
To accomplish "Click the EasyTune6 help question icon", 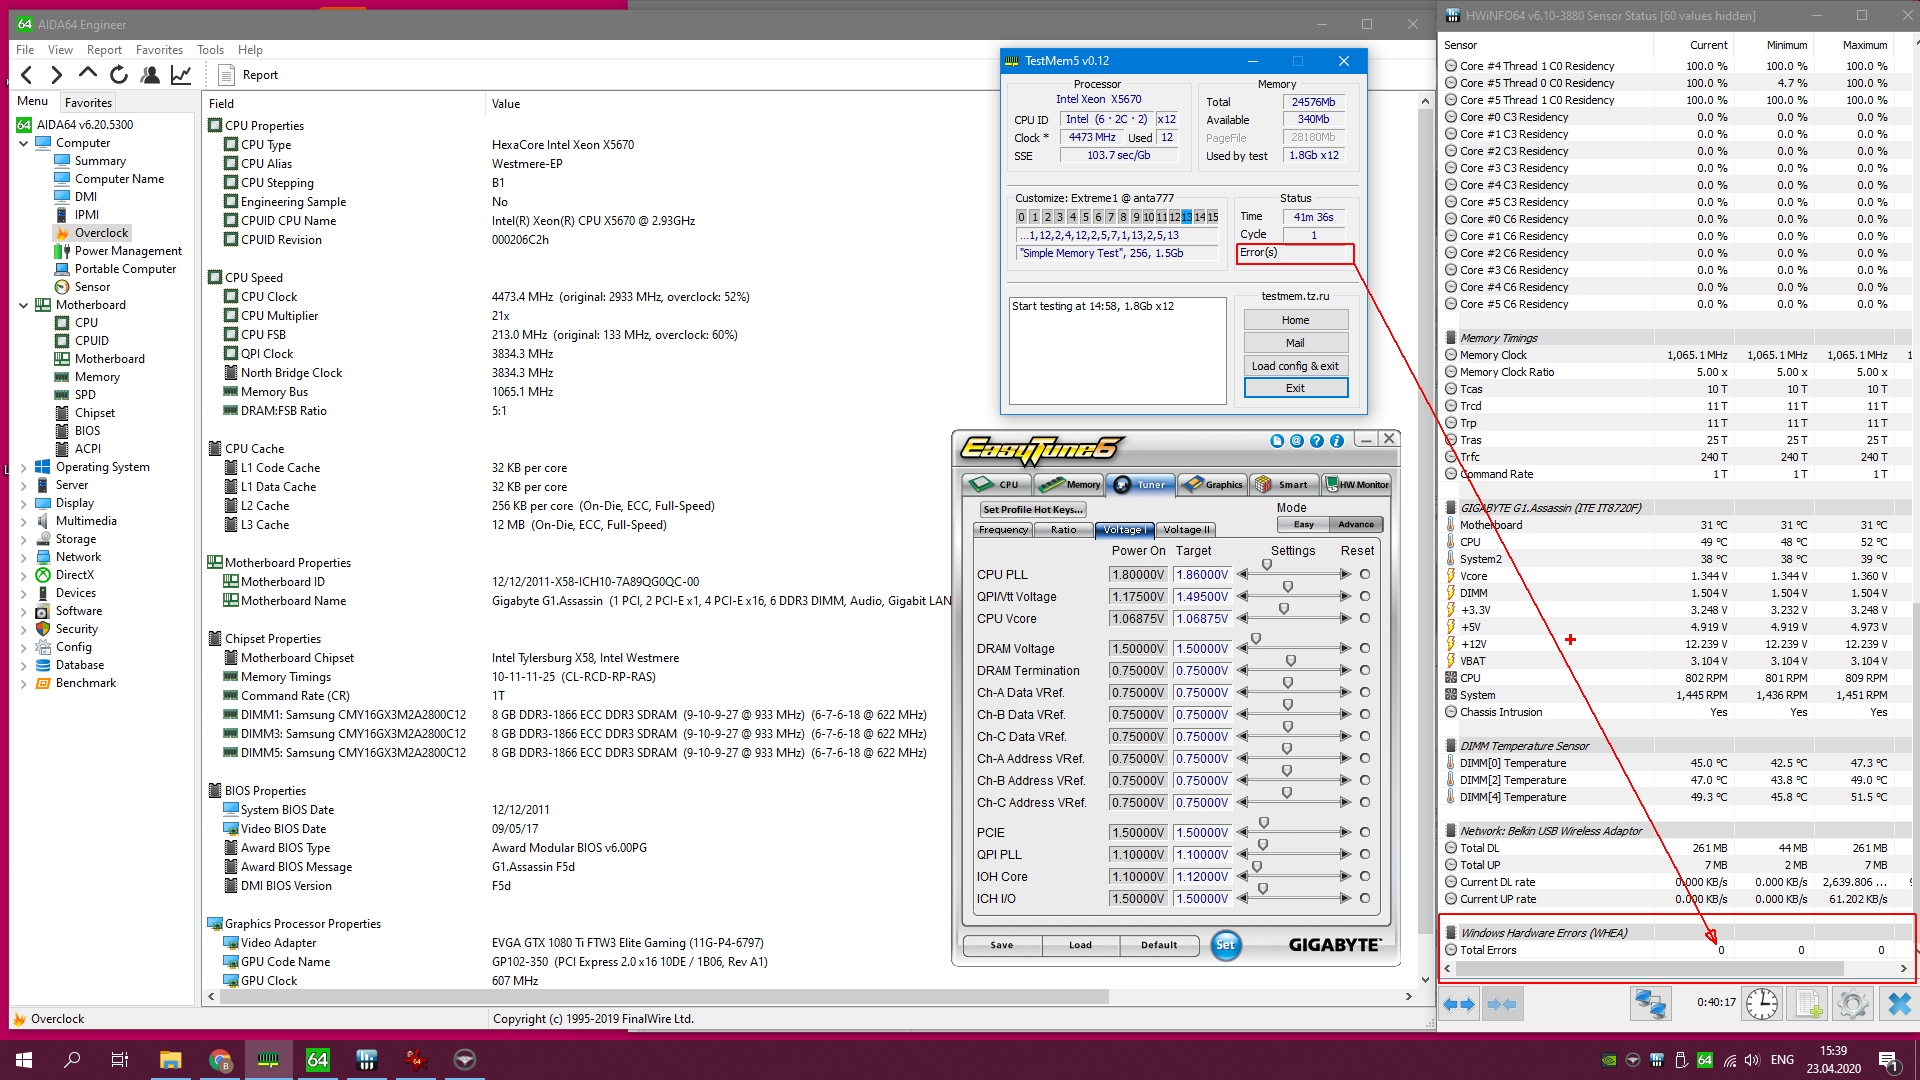I will (x=1316, y=441).
